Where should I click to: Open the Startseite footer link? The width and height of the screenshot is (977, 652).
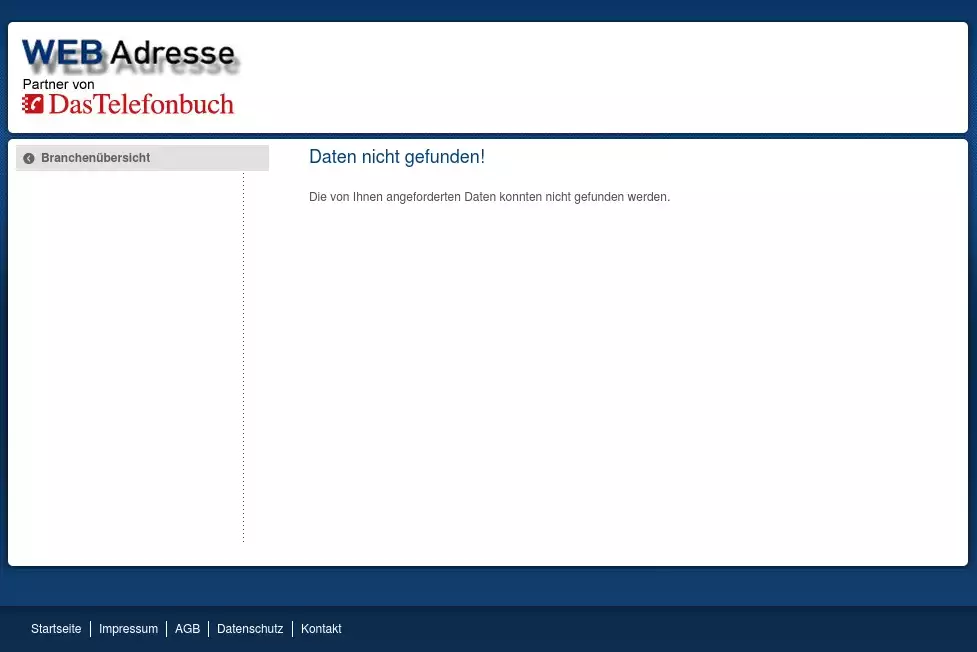click(x=56, y=629)
